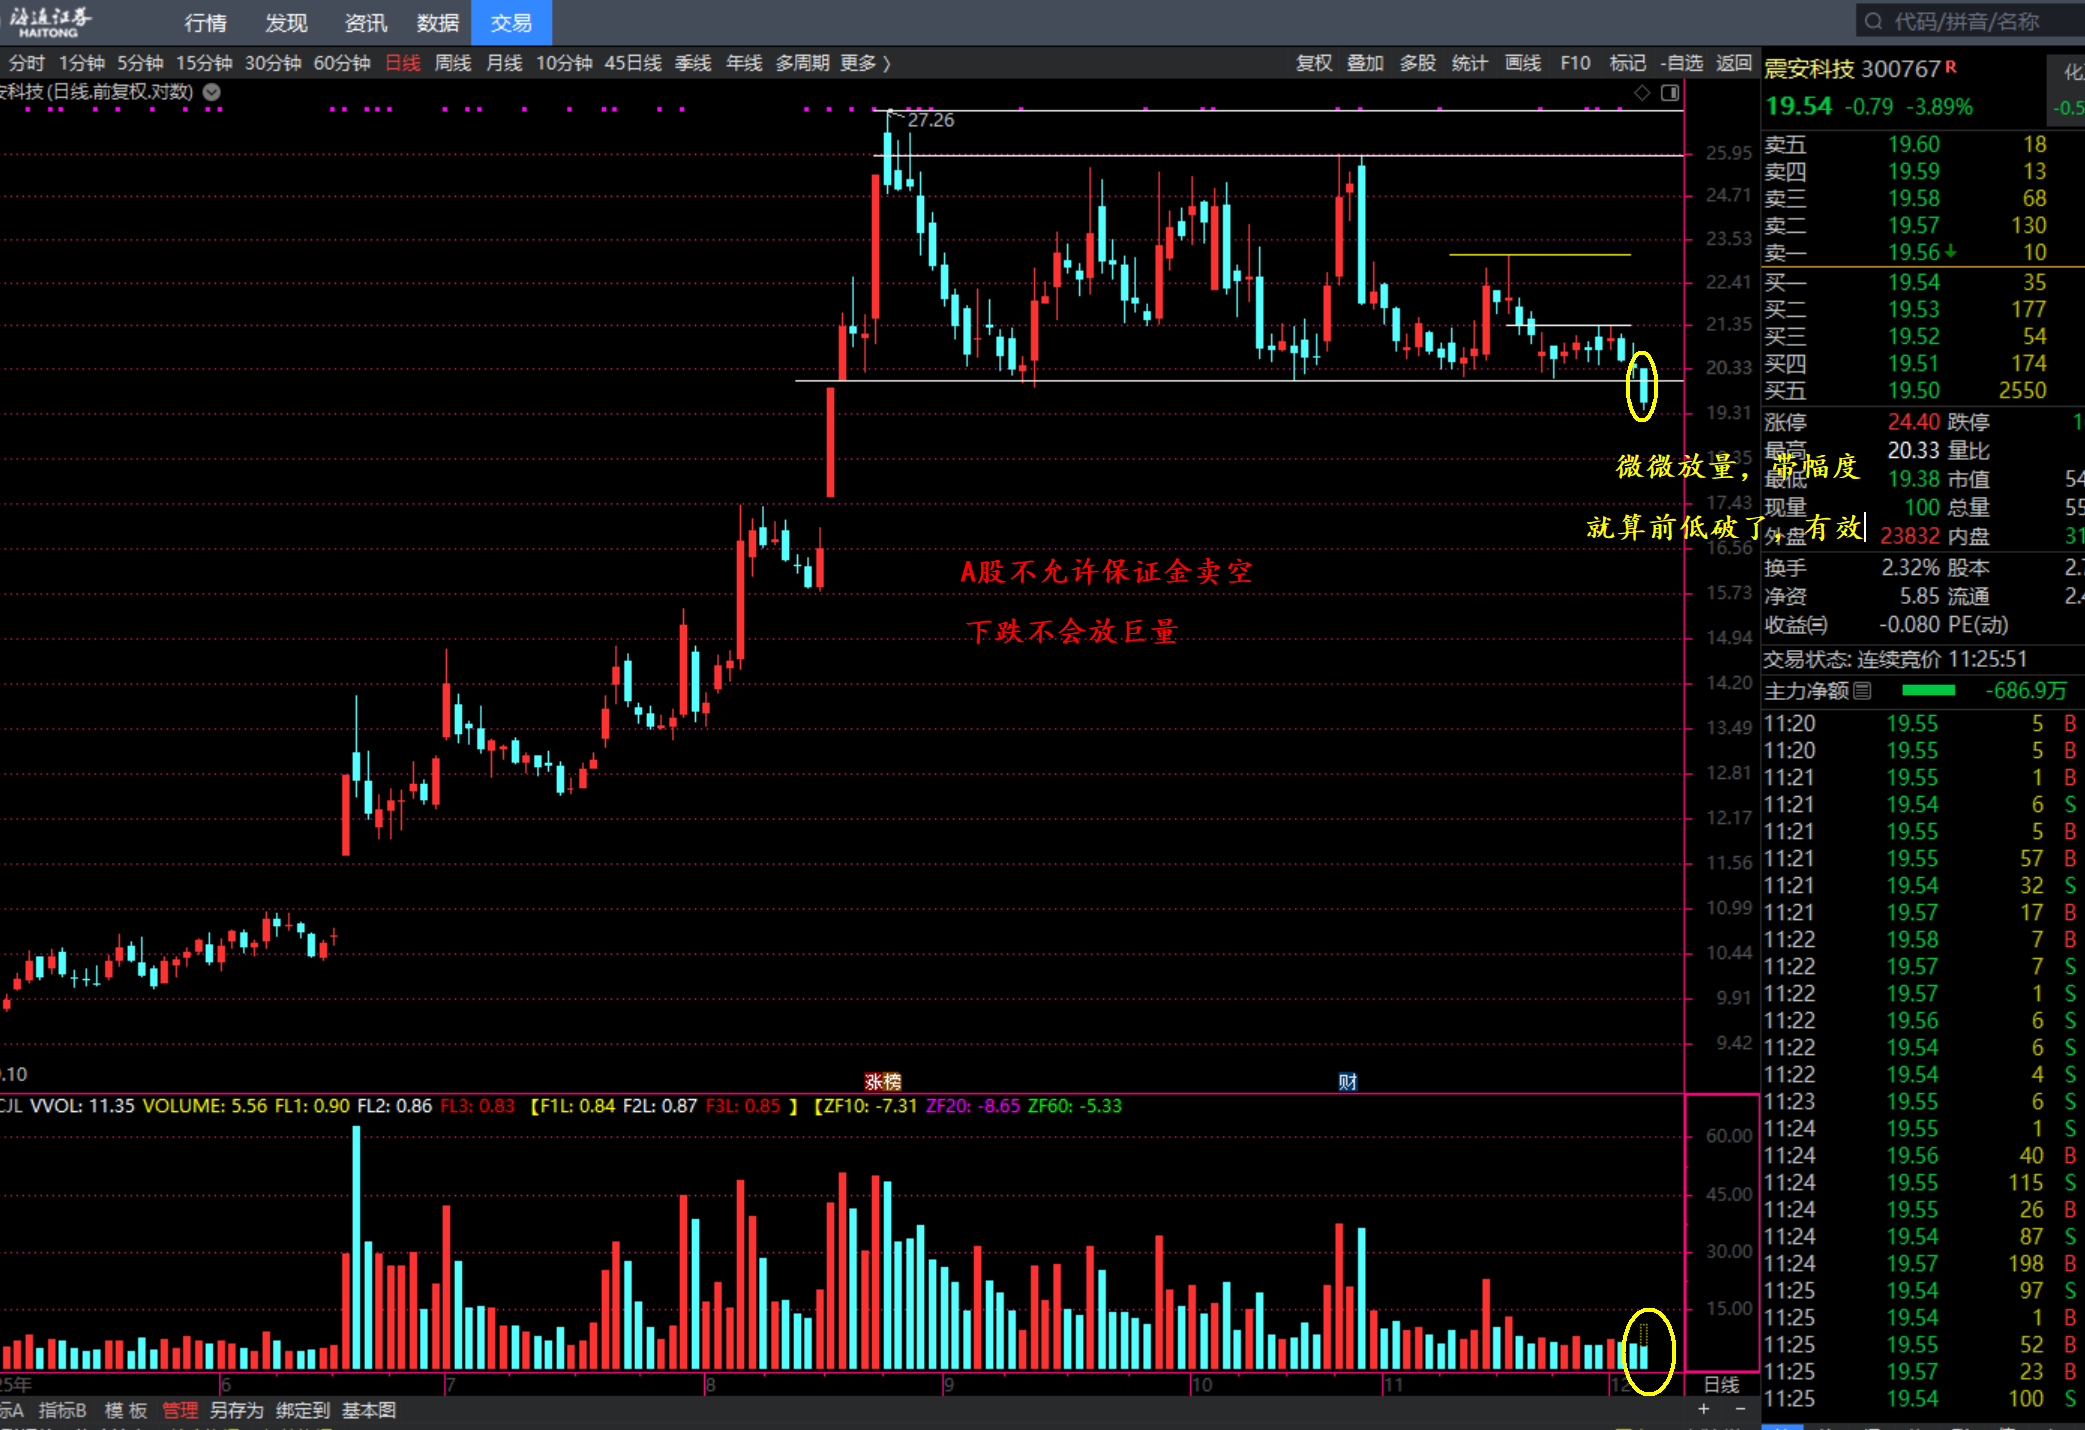Open the 画线 drawing tools menu
Image resolution: width=2085 pixels, height=1430 pixels.
point(1522,63)
